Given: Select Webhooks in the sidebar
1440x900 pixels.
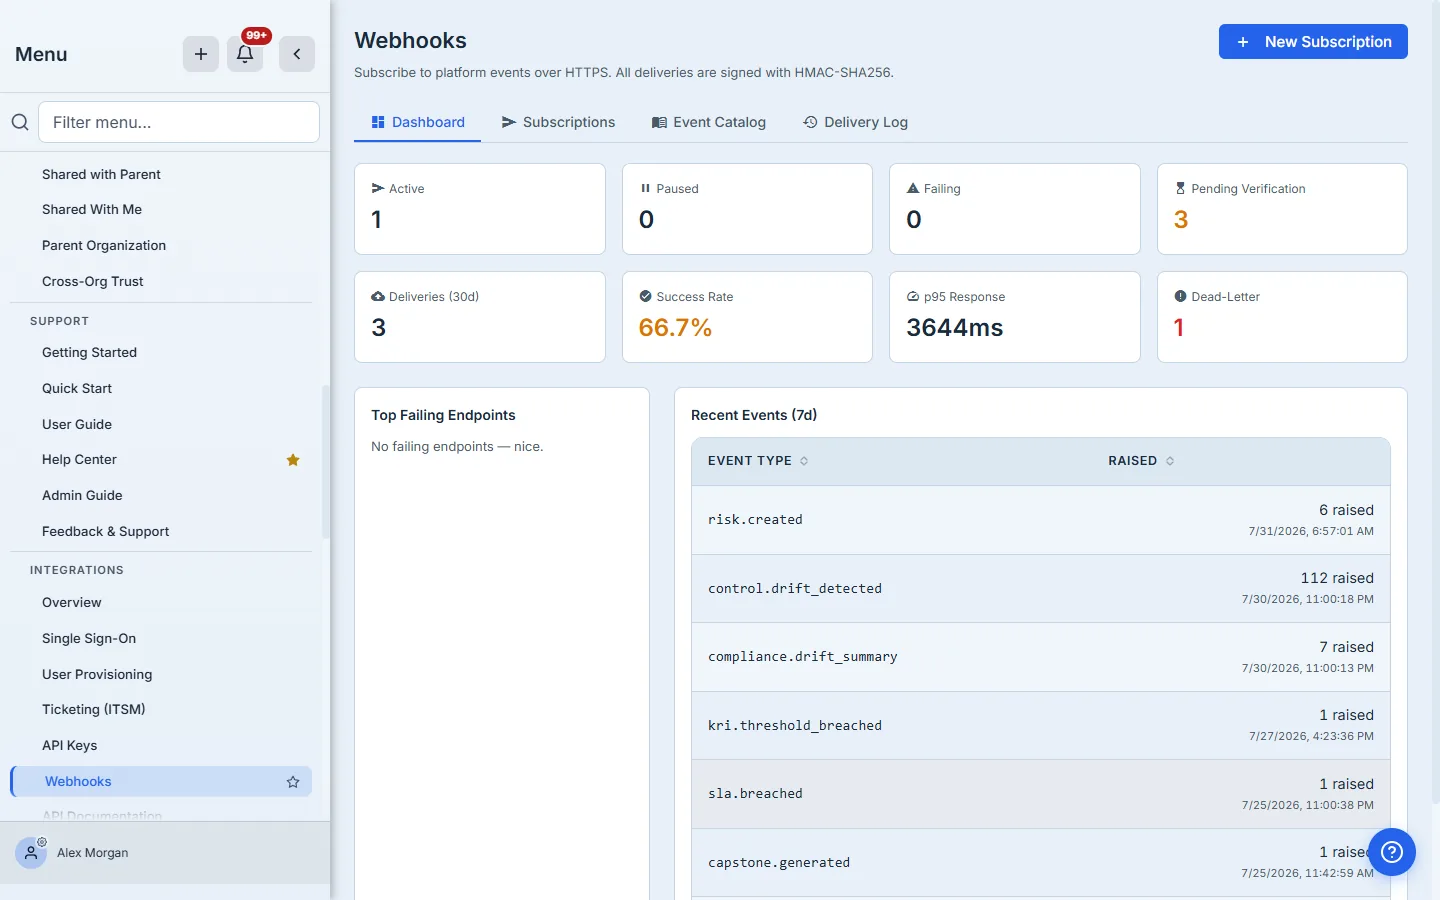Looking at the screenshot, I should [161, 781].
